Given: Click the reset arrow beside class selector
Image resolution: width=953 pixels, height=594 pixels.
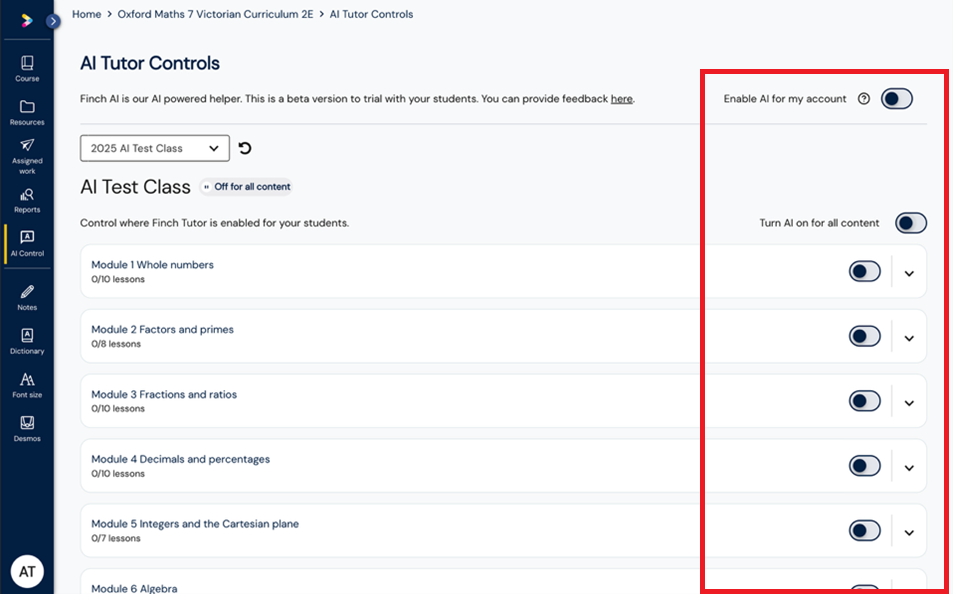Looking at the screenshot, I should (245, 148).
